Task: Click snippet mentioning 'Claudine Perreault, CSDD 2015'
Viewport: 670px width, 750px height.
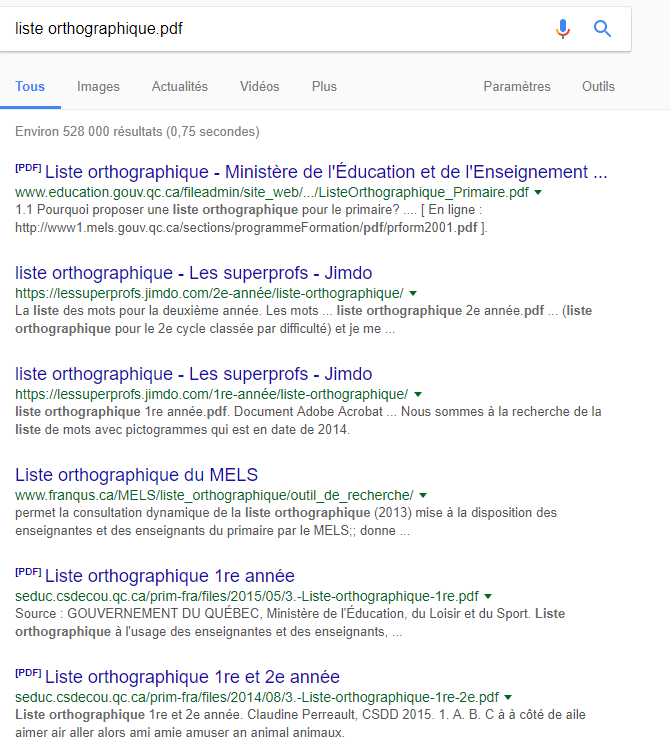Action: pos(300,723)
